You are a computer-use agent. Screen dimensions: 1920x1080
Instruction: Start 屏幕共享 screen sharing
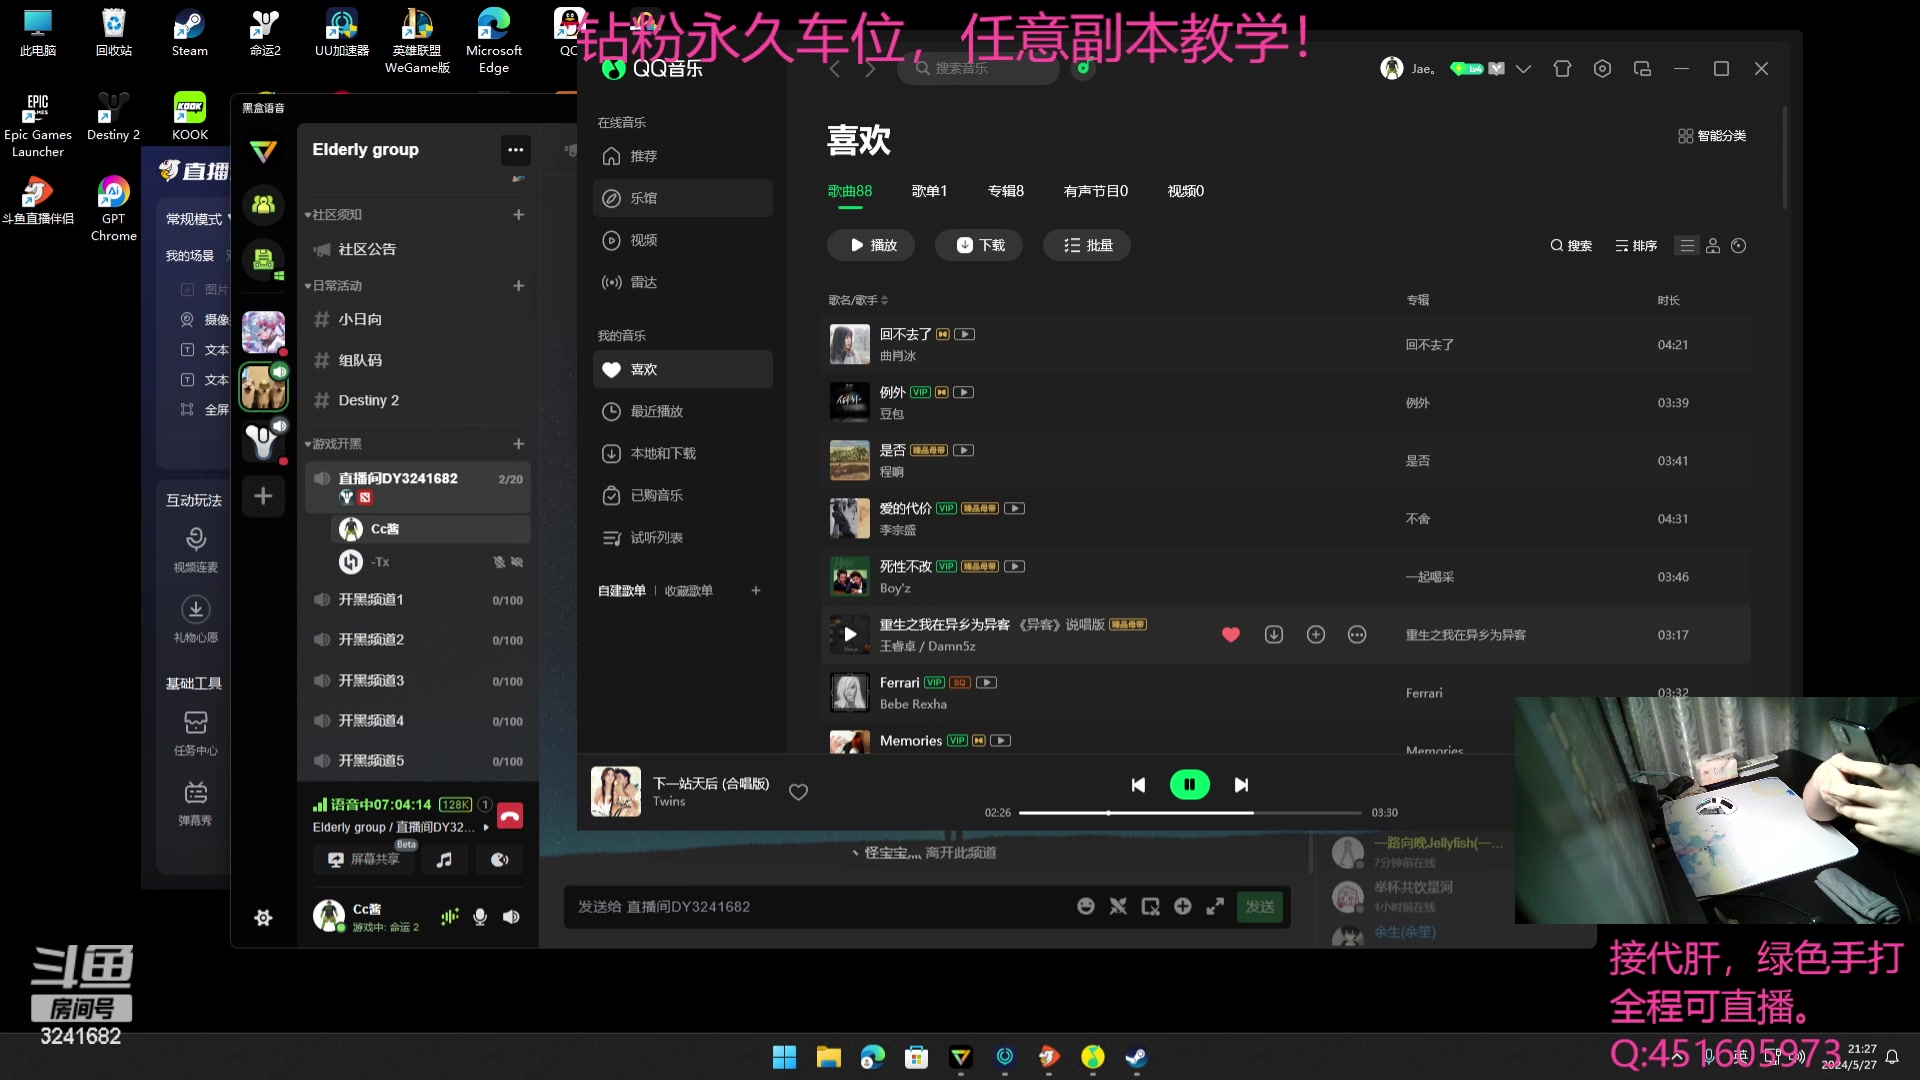pos(364,859)
